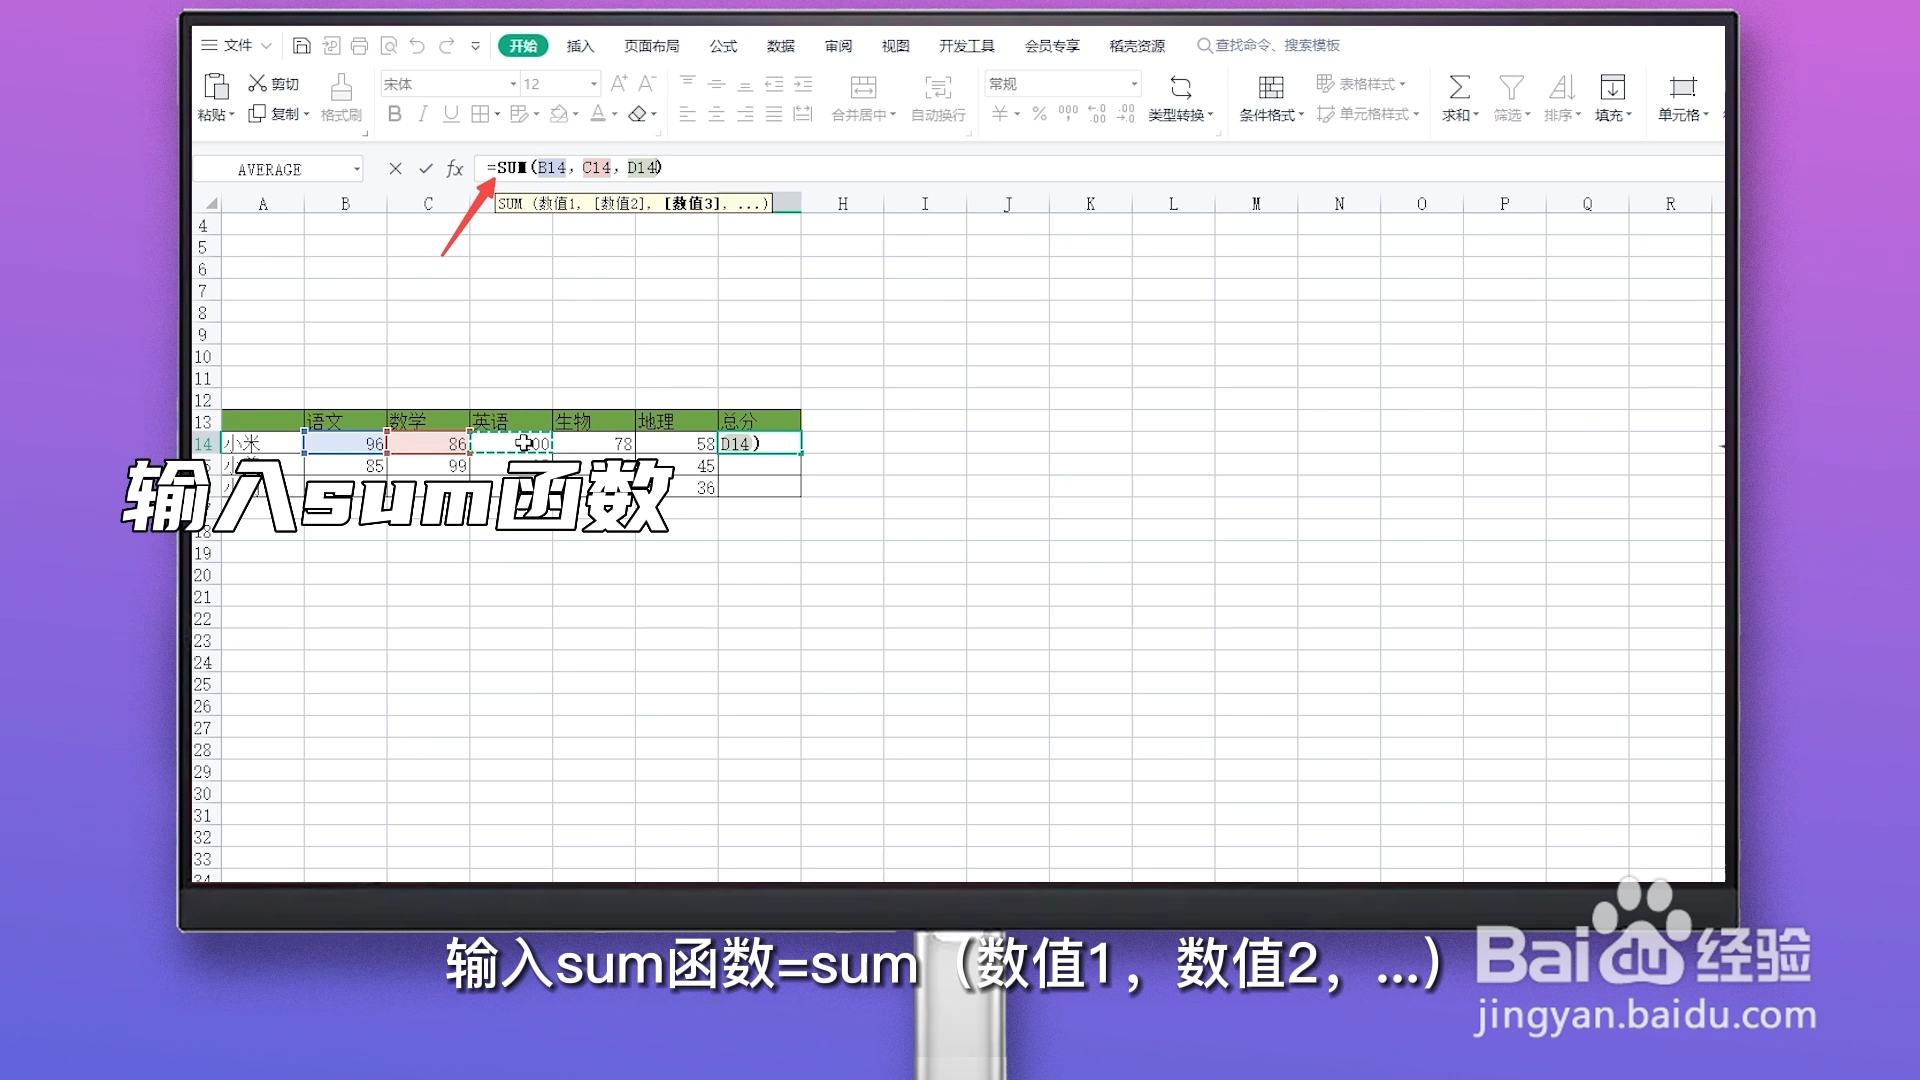
Task: Open the font size dropdown
Action: pos(592,83)
